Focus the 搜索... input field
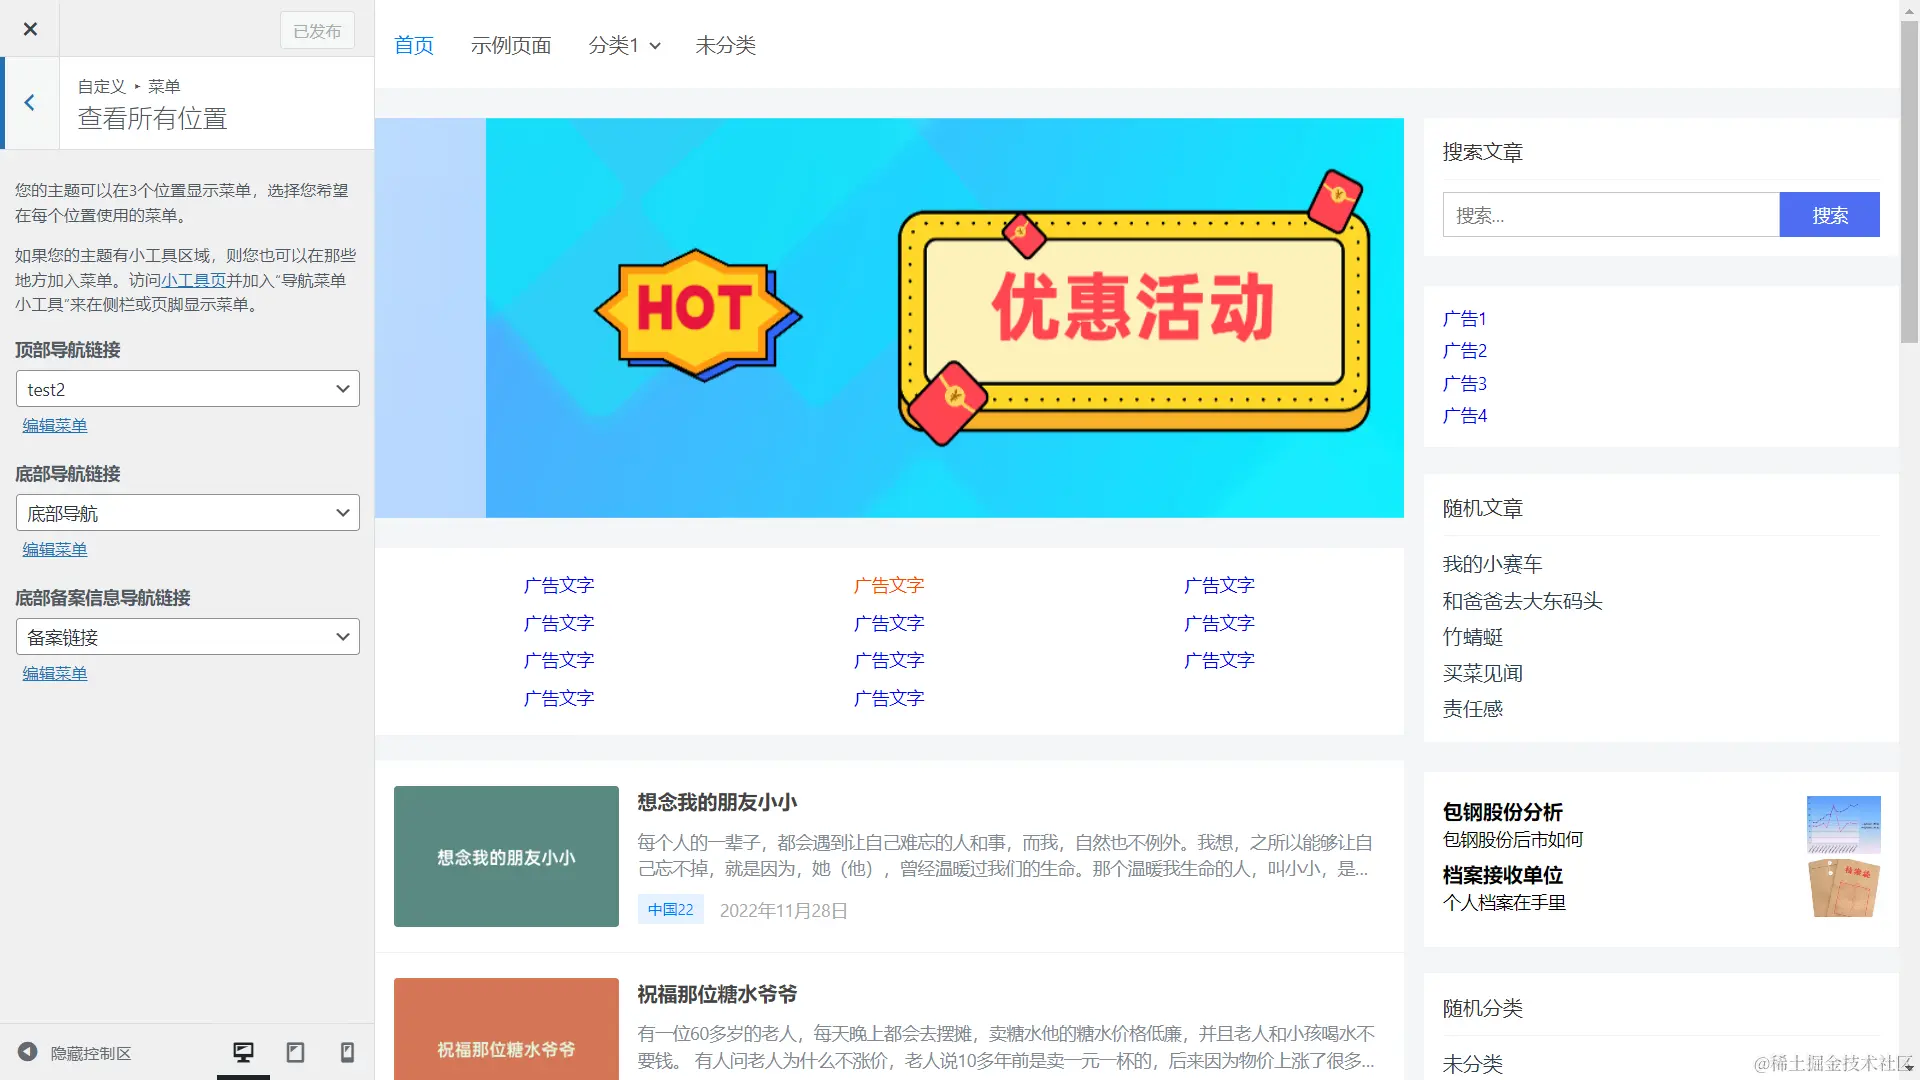 click(x=1611, y=215)
